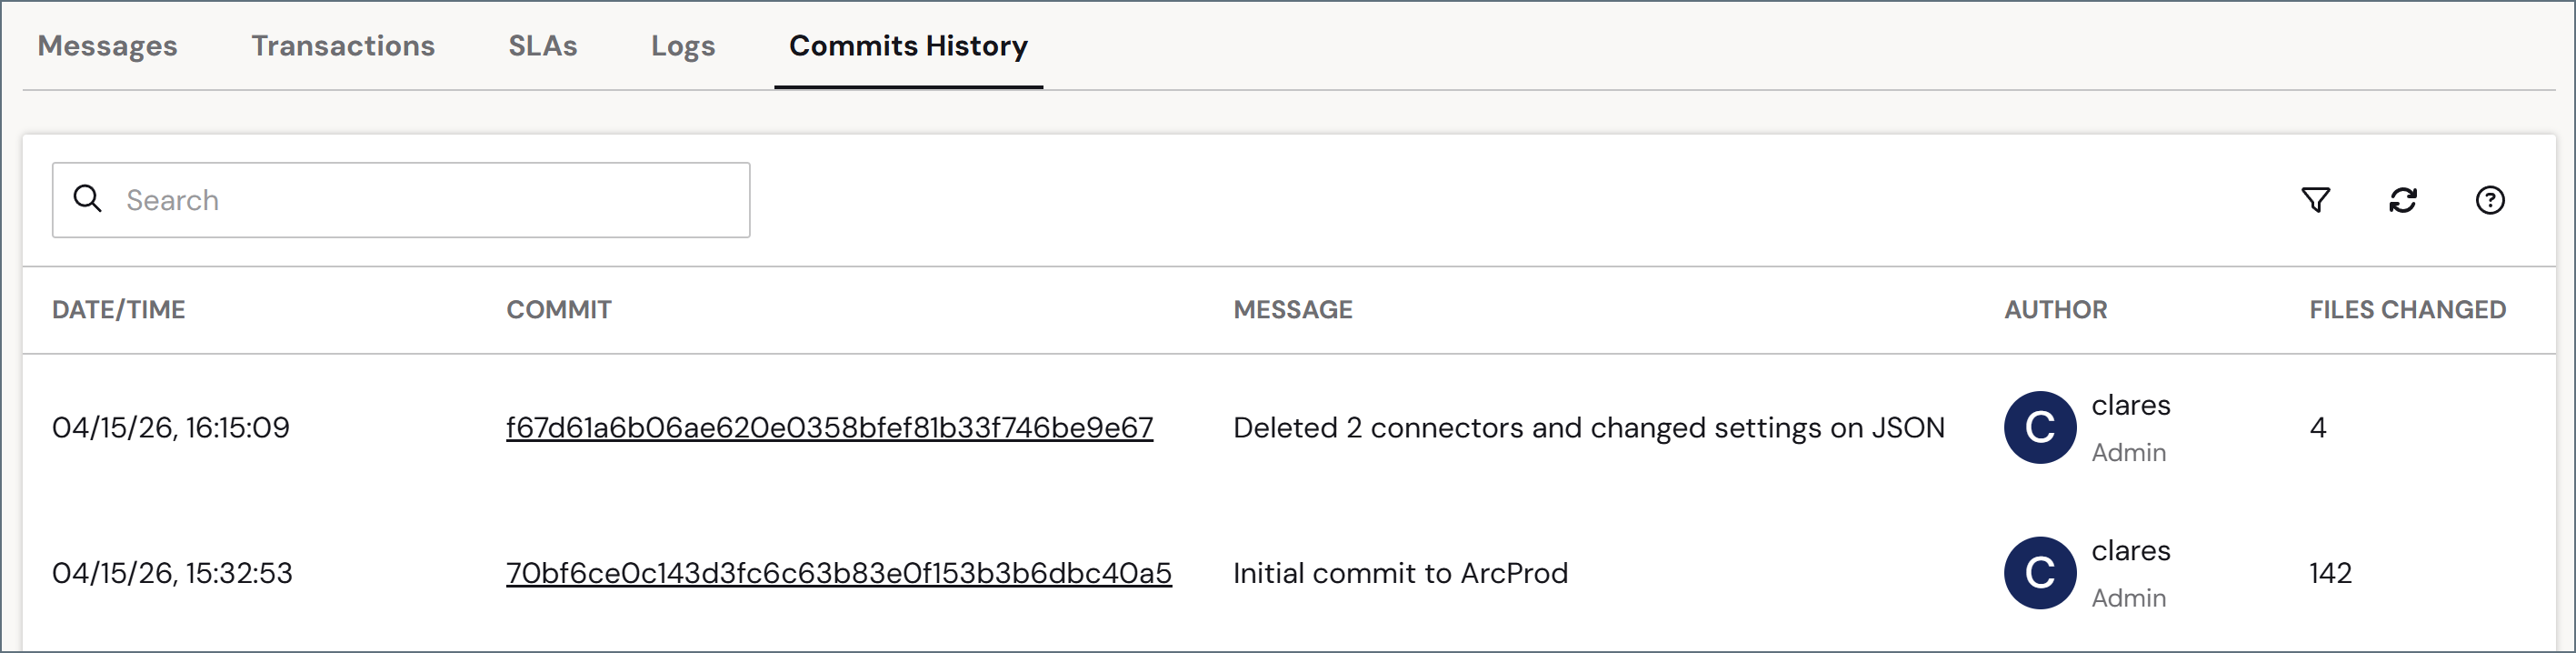The height and width of the screenshot is (653, 2576).
Task: Open commit f67d61a6b06ae620e0358bfef81b33f746be9e67
Action: (829, 428)
